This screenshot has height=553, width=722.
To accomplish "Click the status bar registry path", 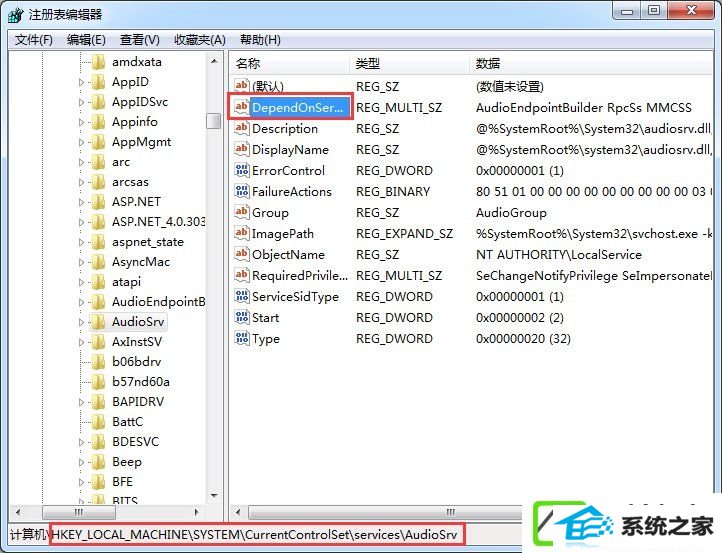I will [x=255, y=535].
